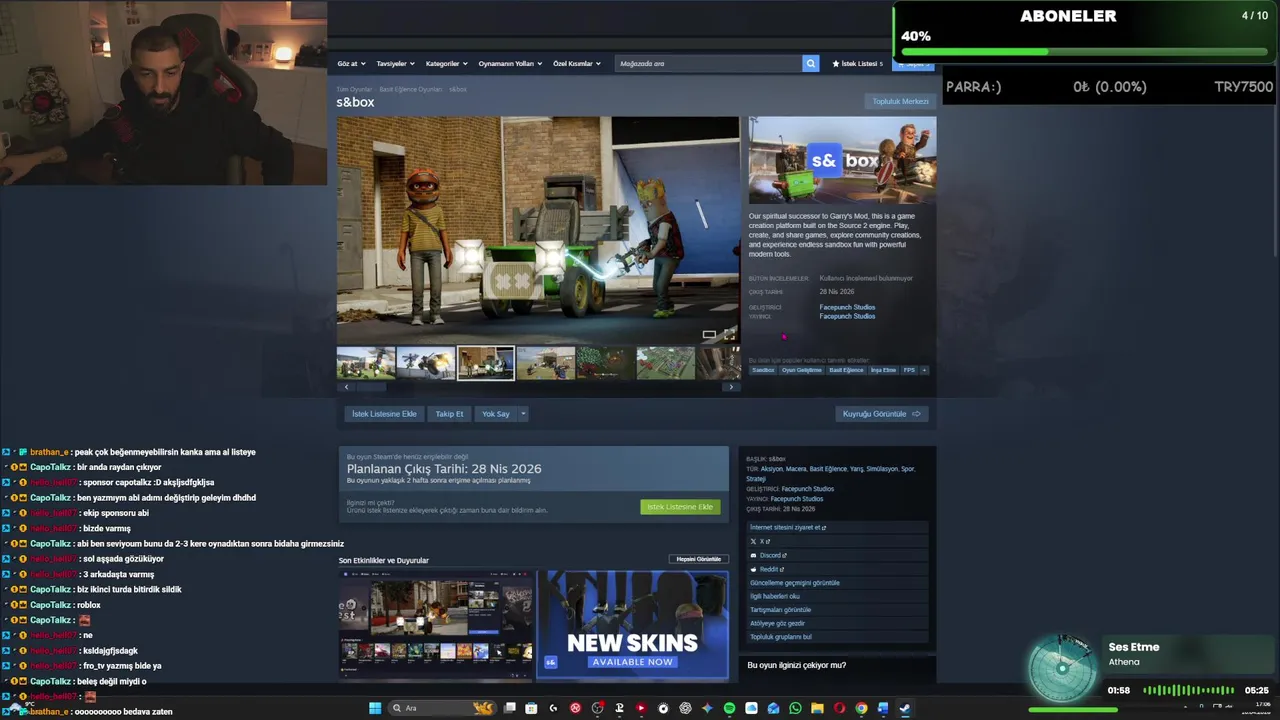Viewport: 1280px width, 720px height.
Task: Click the ABONELER goal progress bar
Action: click(1085, 52)
